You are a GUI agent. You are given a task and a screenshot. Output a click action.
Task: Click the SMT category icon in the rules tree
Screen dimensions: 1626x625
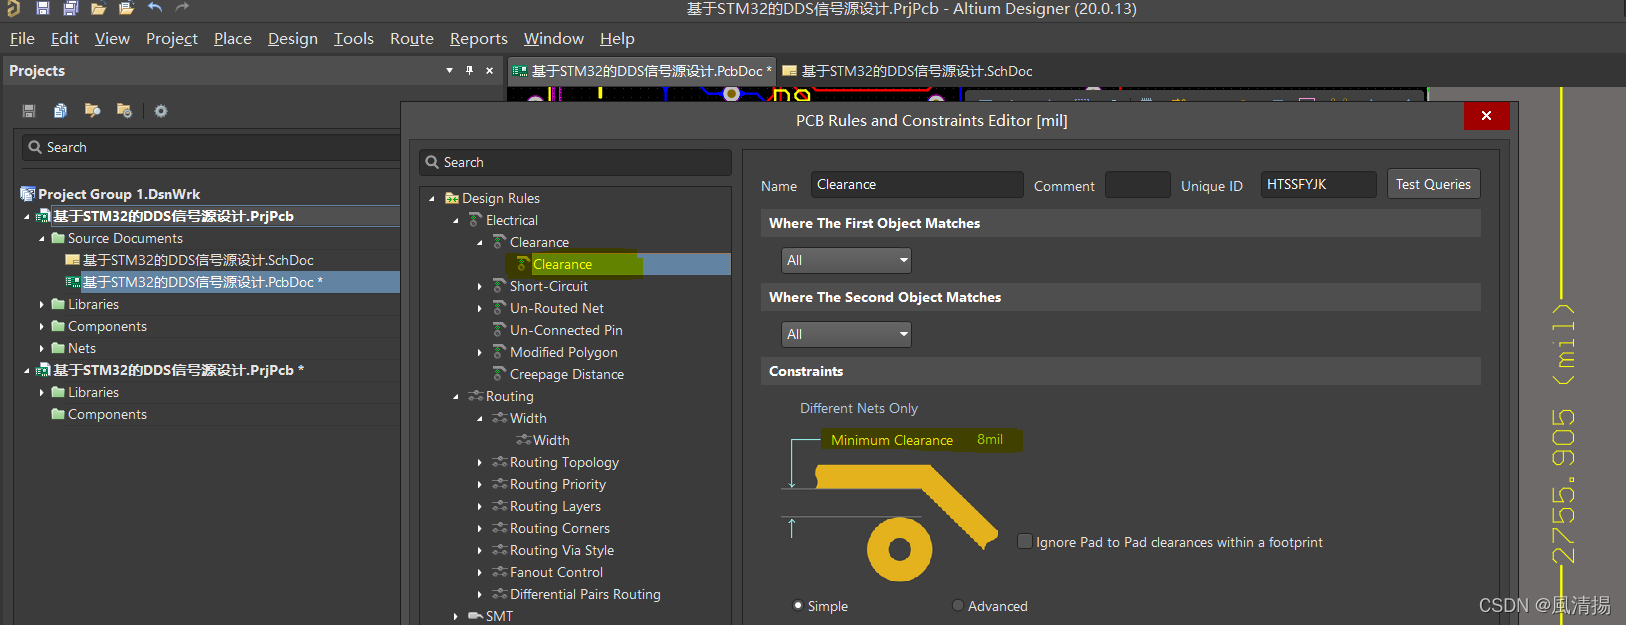coord(476,616)
